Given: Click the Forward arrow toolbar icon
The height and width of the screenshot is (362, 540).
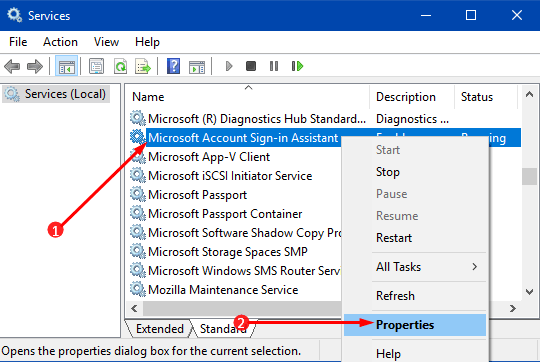Looking at the screenshot, I should click(x=35, y=66).
